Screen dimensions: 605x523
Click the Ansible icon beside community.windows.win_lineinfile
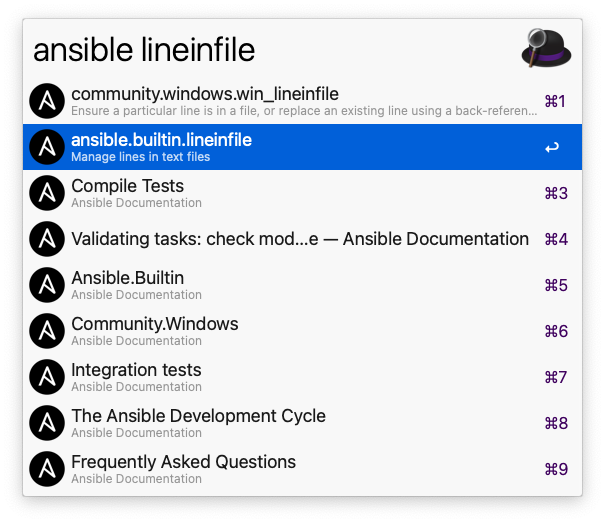47,101
